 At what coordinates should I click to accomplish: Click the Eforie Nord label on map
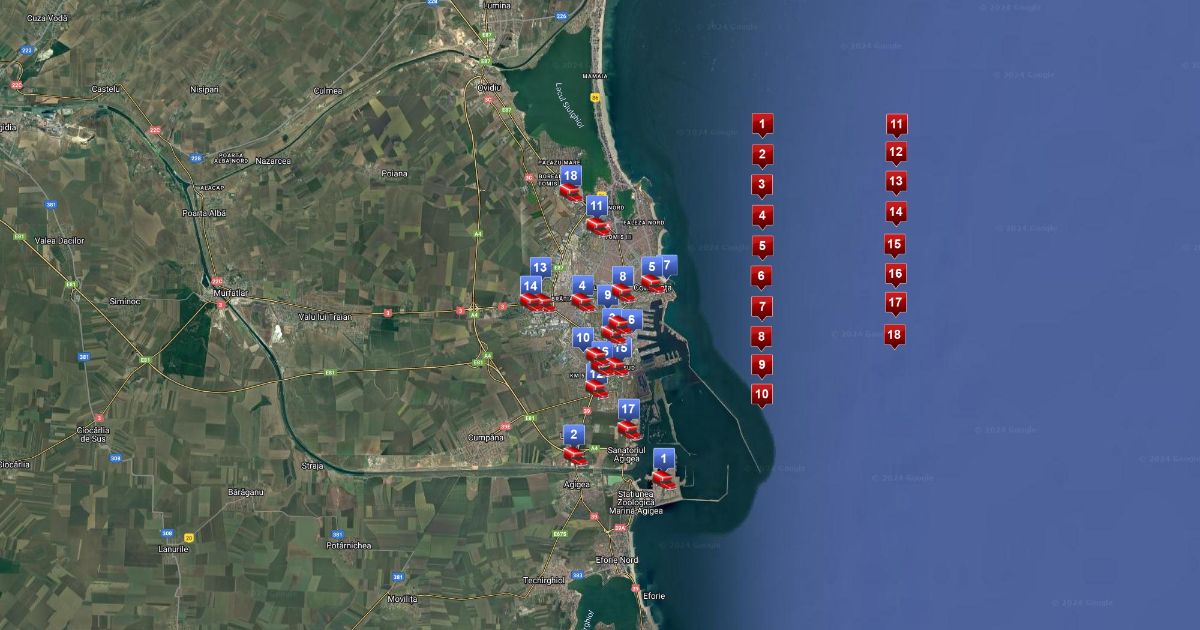pyautogui.click(x=616, y=560)
